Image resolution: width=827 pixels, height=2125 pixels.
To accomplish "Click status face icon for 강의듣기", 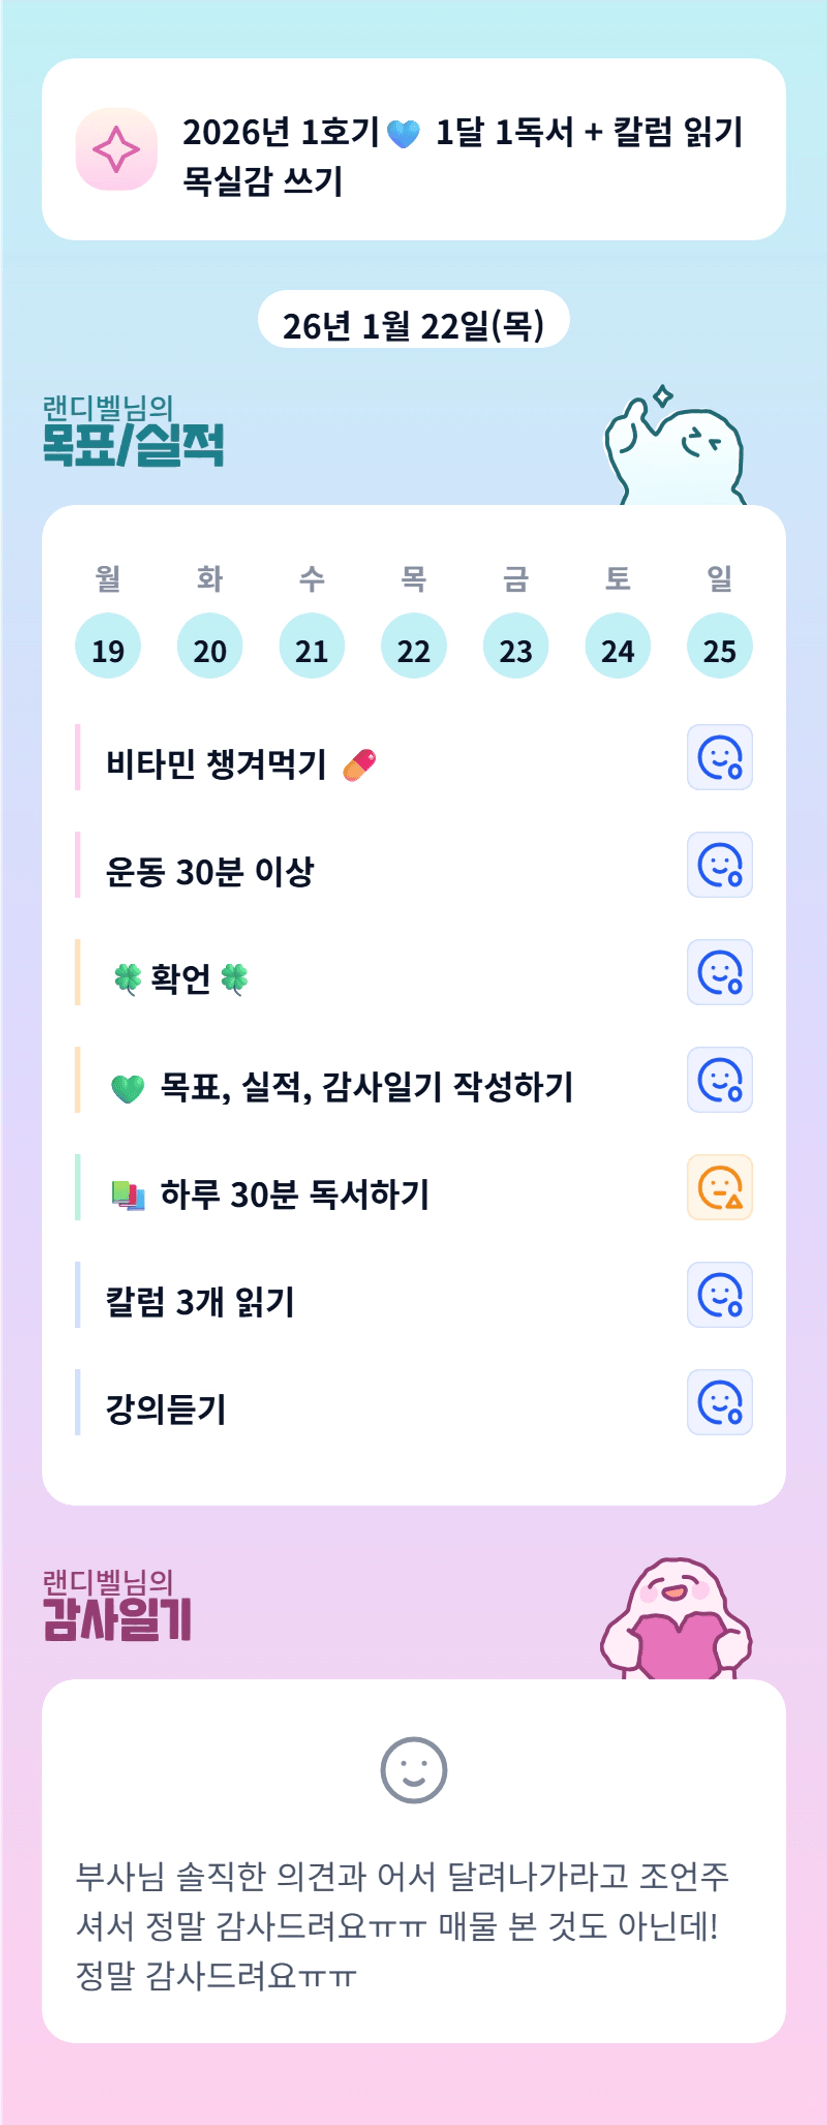I will [719, 1402].
